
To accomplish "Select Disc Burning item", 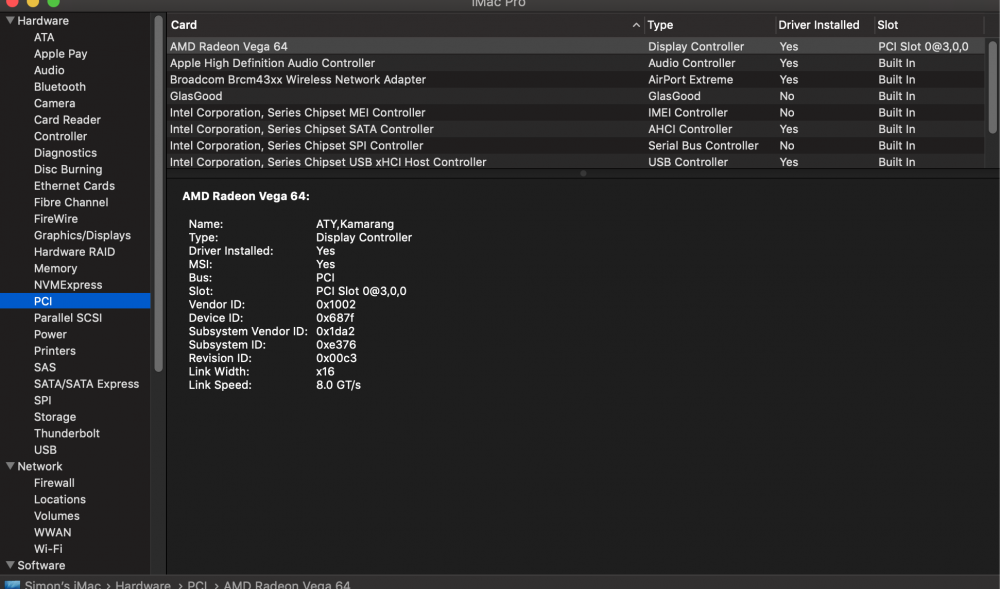I will click(68, 170).
